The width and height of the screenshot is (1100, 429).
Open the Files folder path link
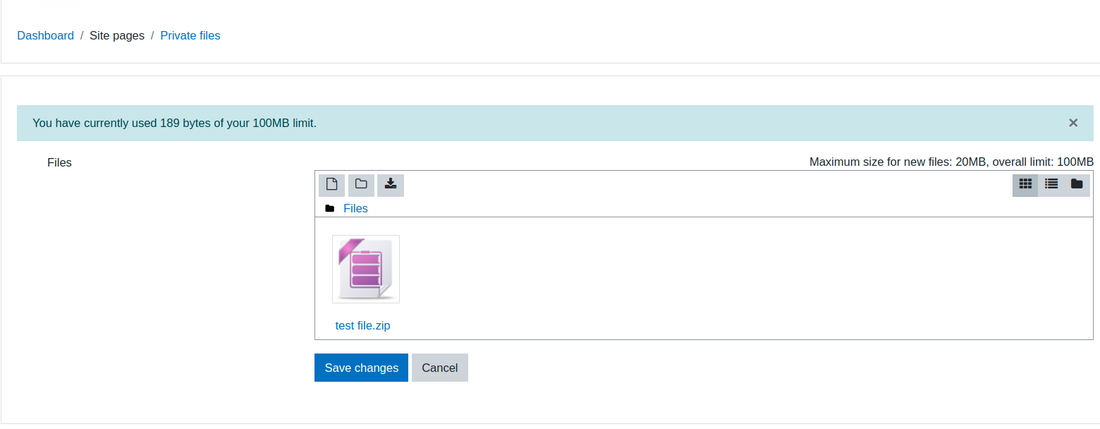click(356, 209)
